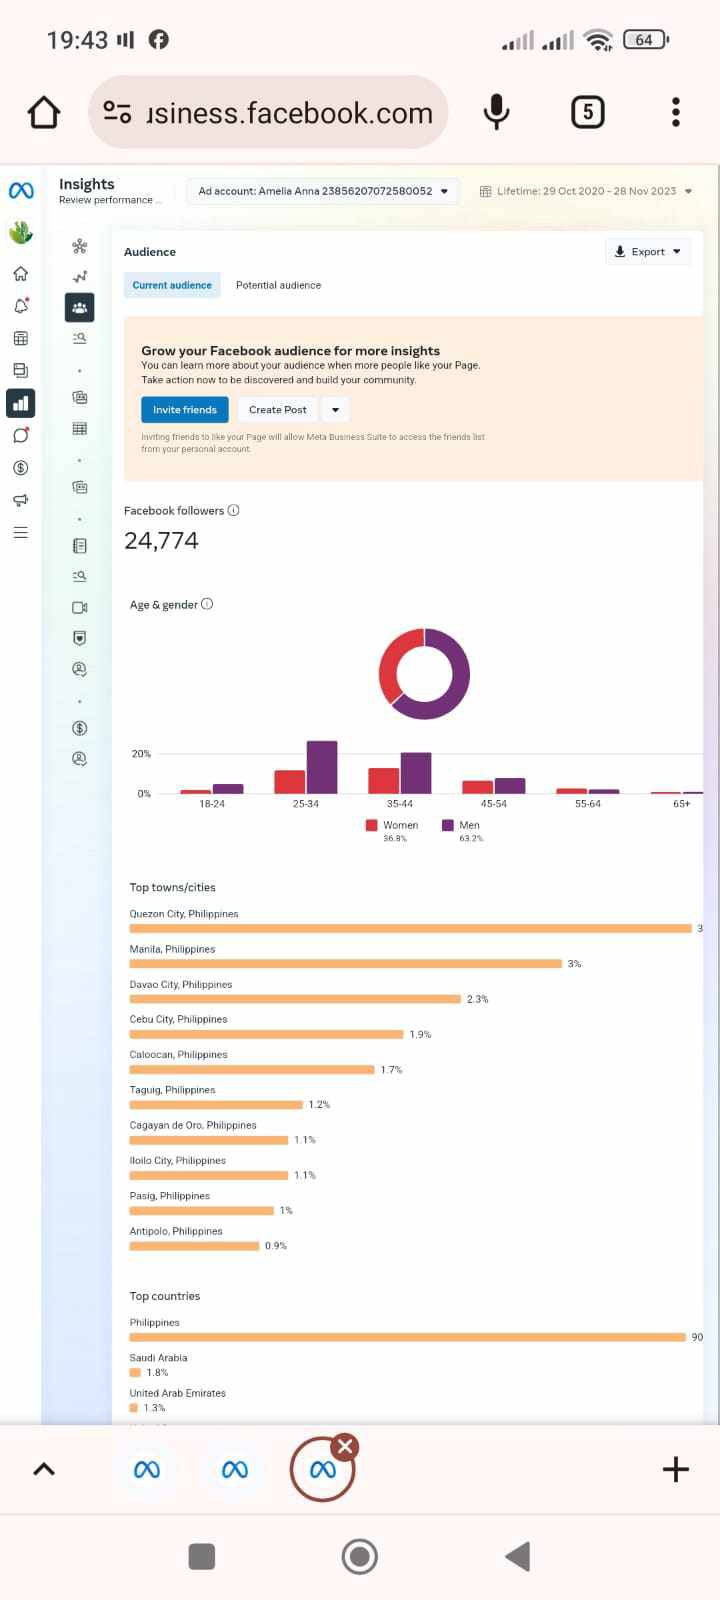Click the Men purple legend swatch
Image resolution: width=720 pixels, height=1600 pixels.
click(448, 825)
